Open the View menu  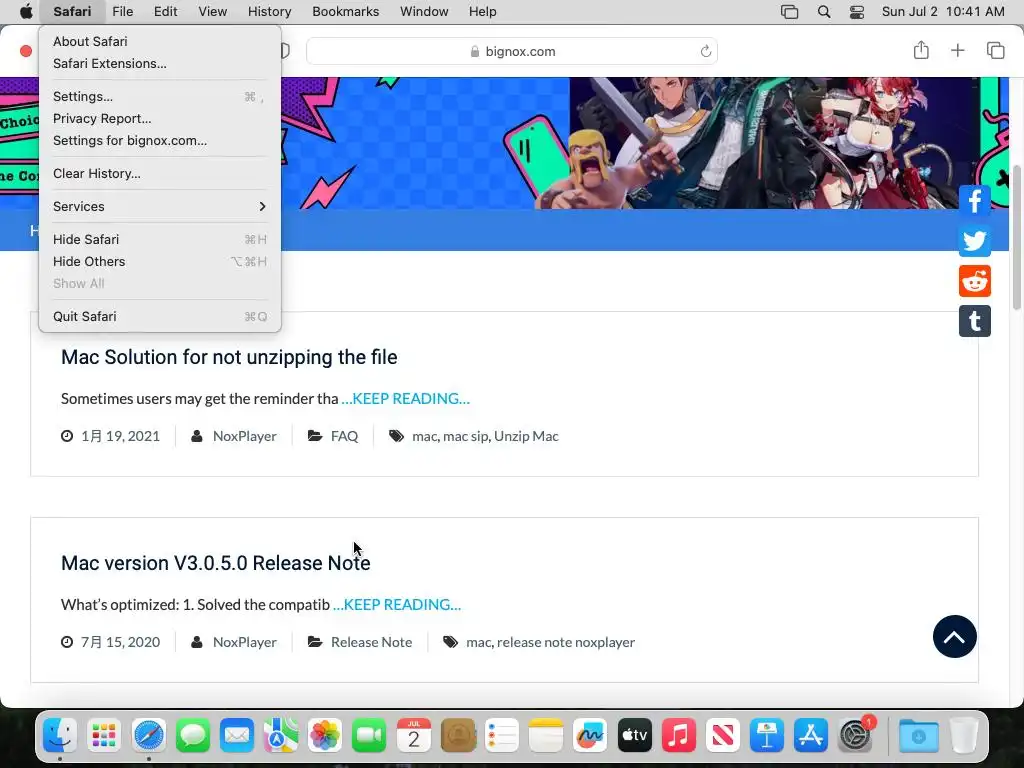[x=212, y=12]
